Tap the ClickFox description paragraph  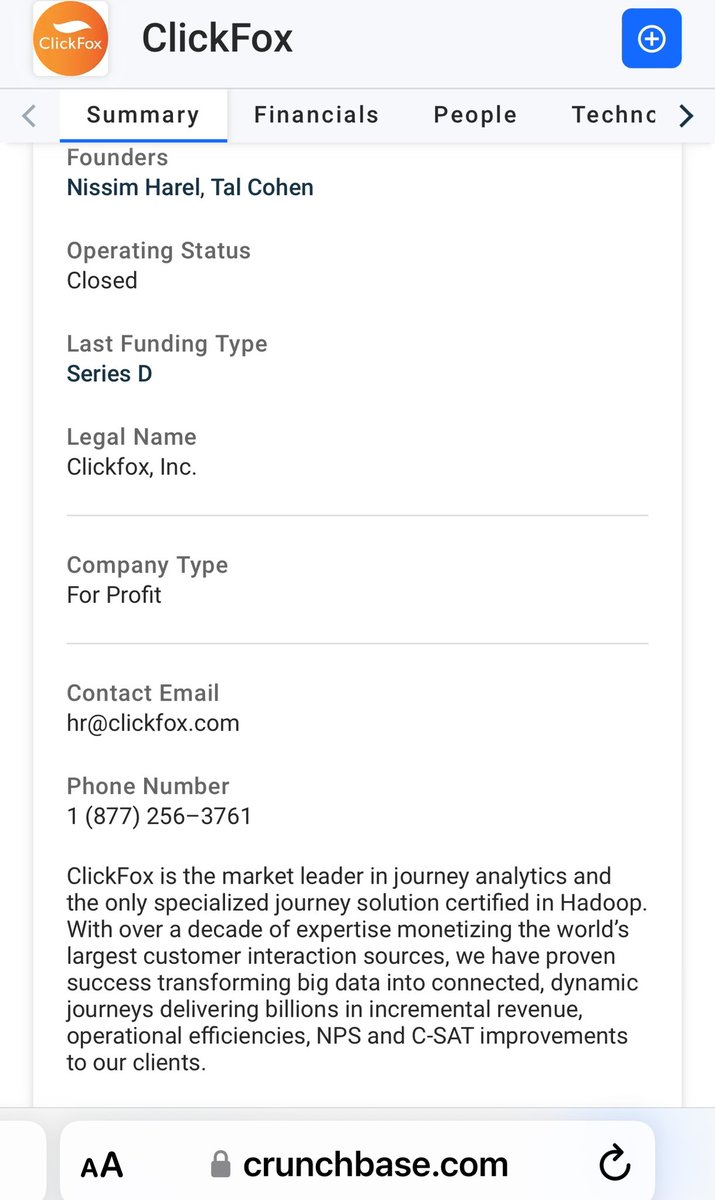[x=357, y=969]
